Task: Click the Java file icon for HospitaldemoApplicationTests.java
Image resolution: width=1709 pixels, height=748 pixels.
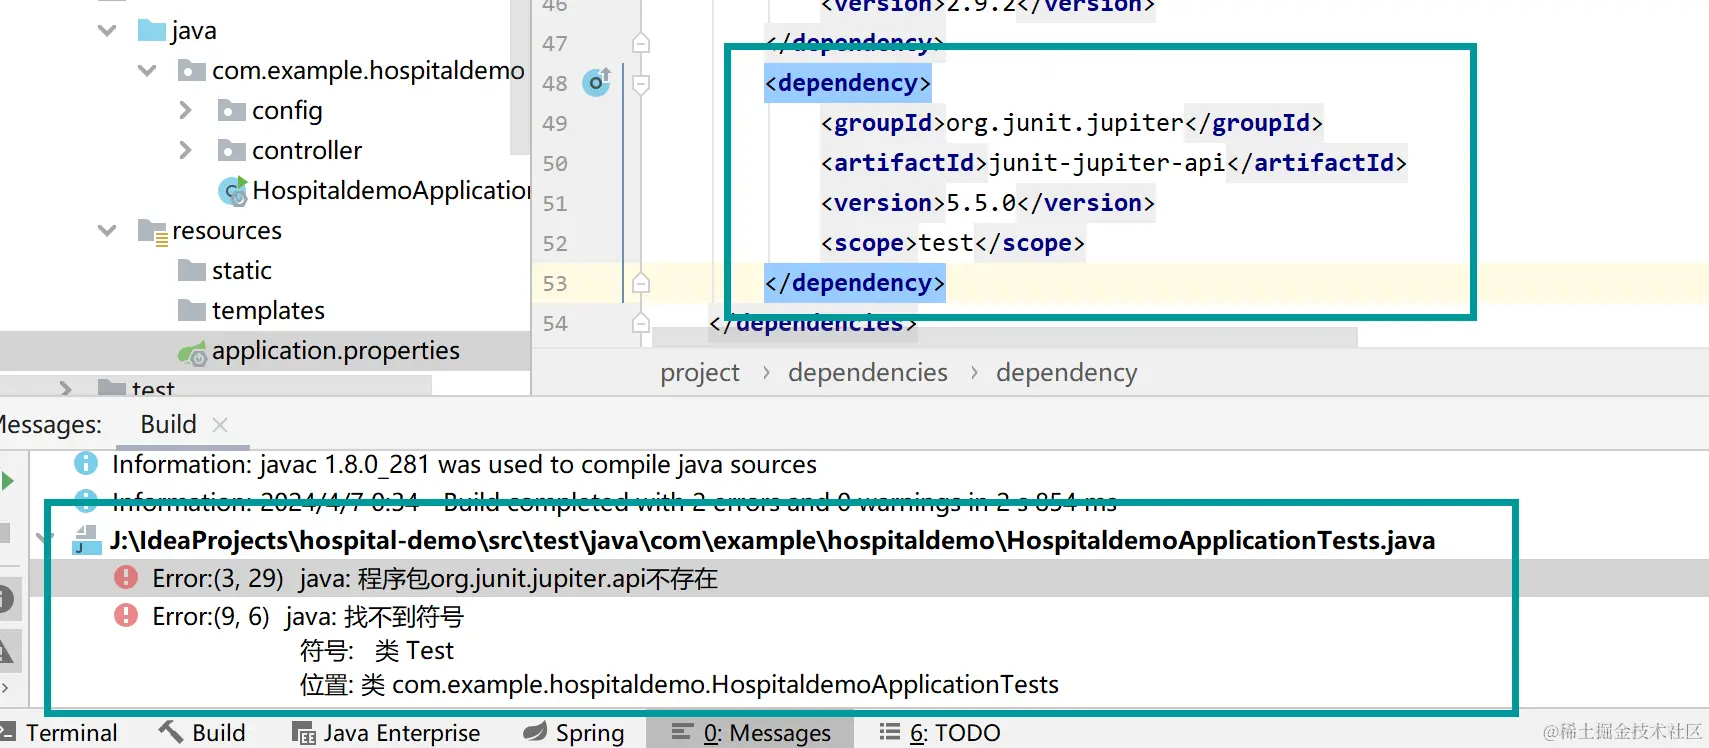Action: [87, 540]
